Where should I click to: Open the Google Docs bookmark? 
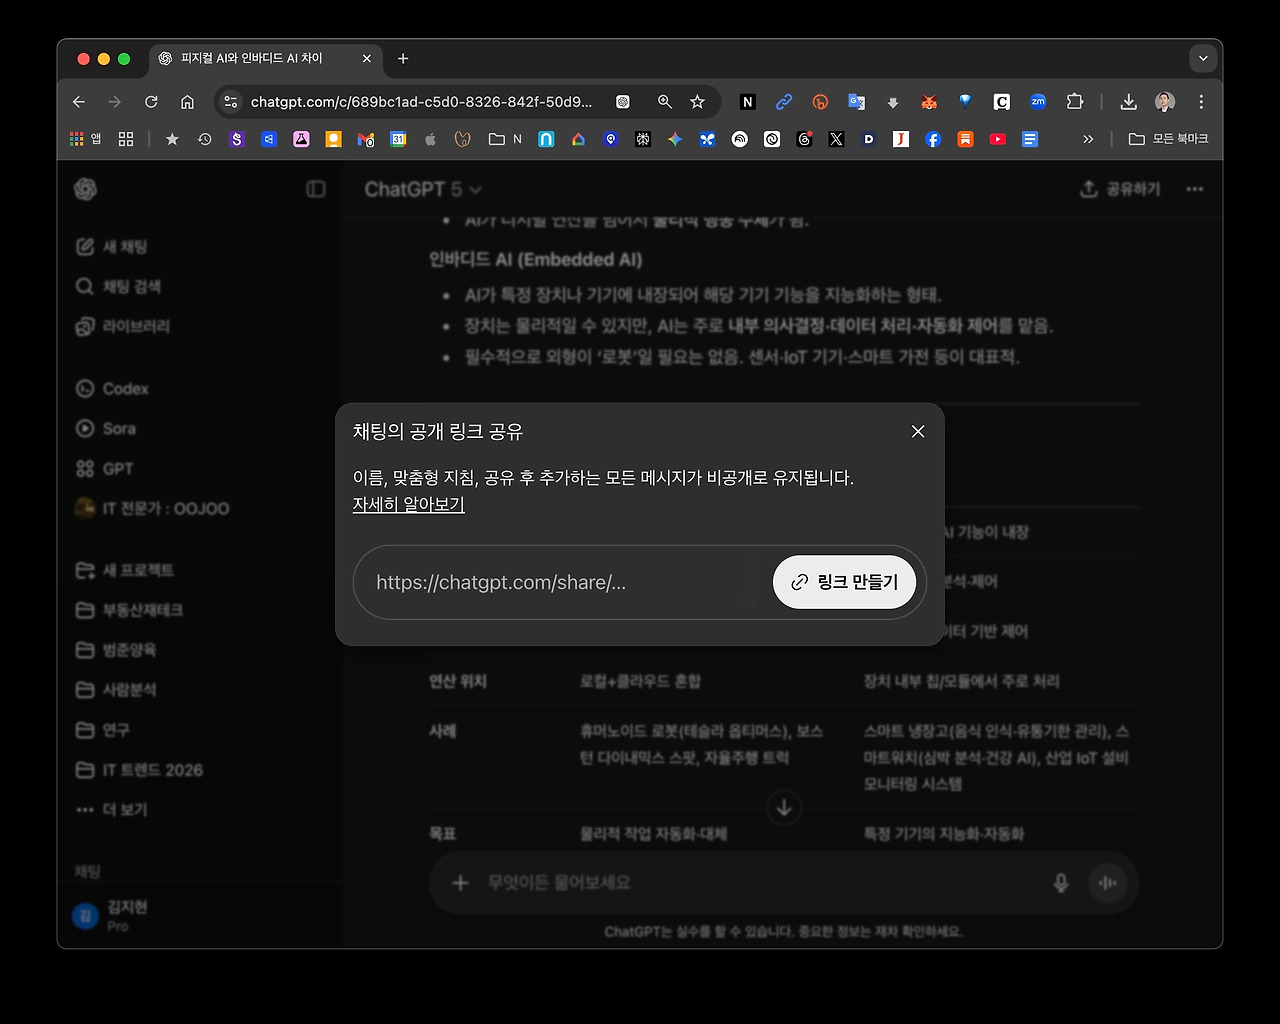pos(1030,139)
